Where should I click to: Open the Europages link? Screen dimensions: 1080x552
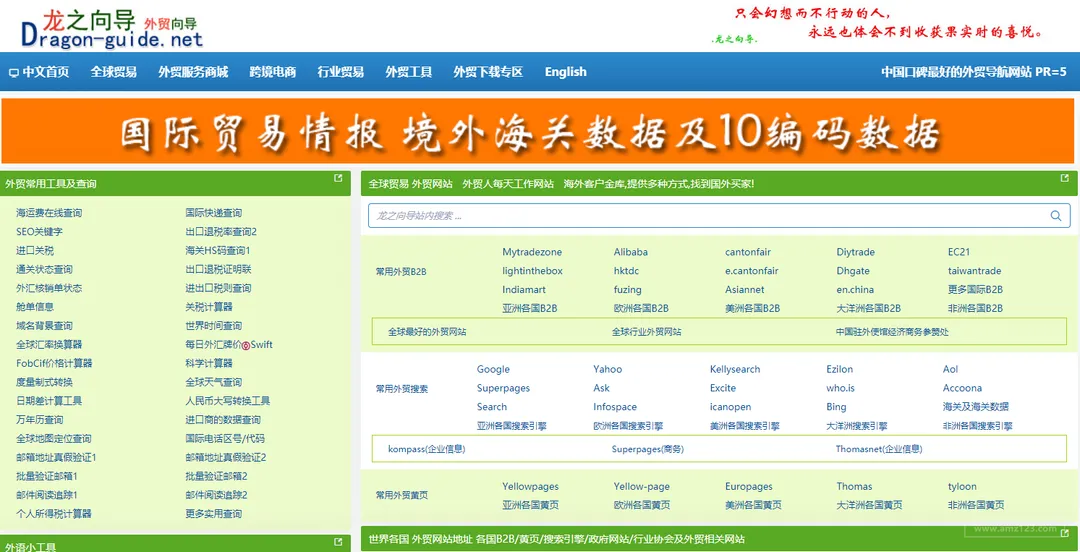[x=749, y=487]
